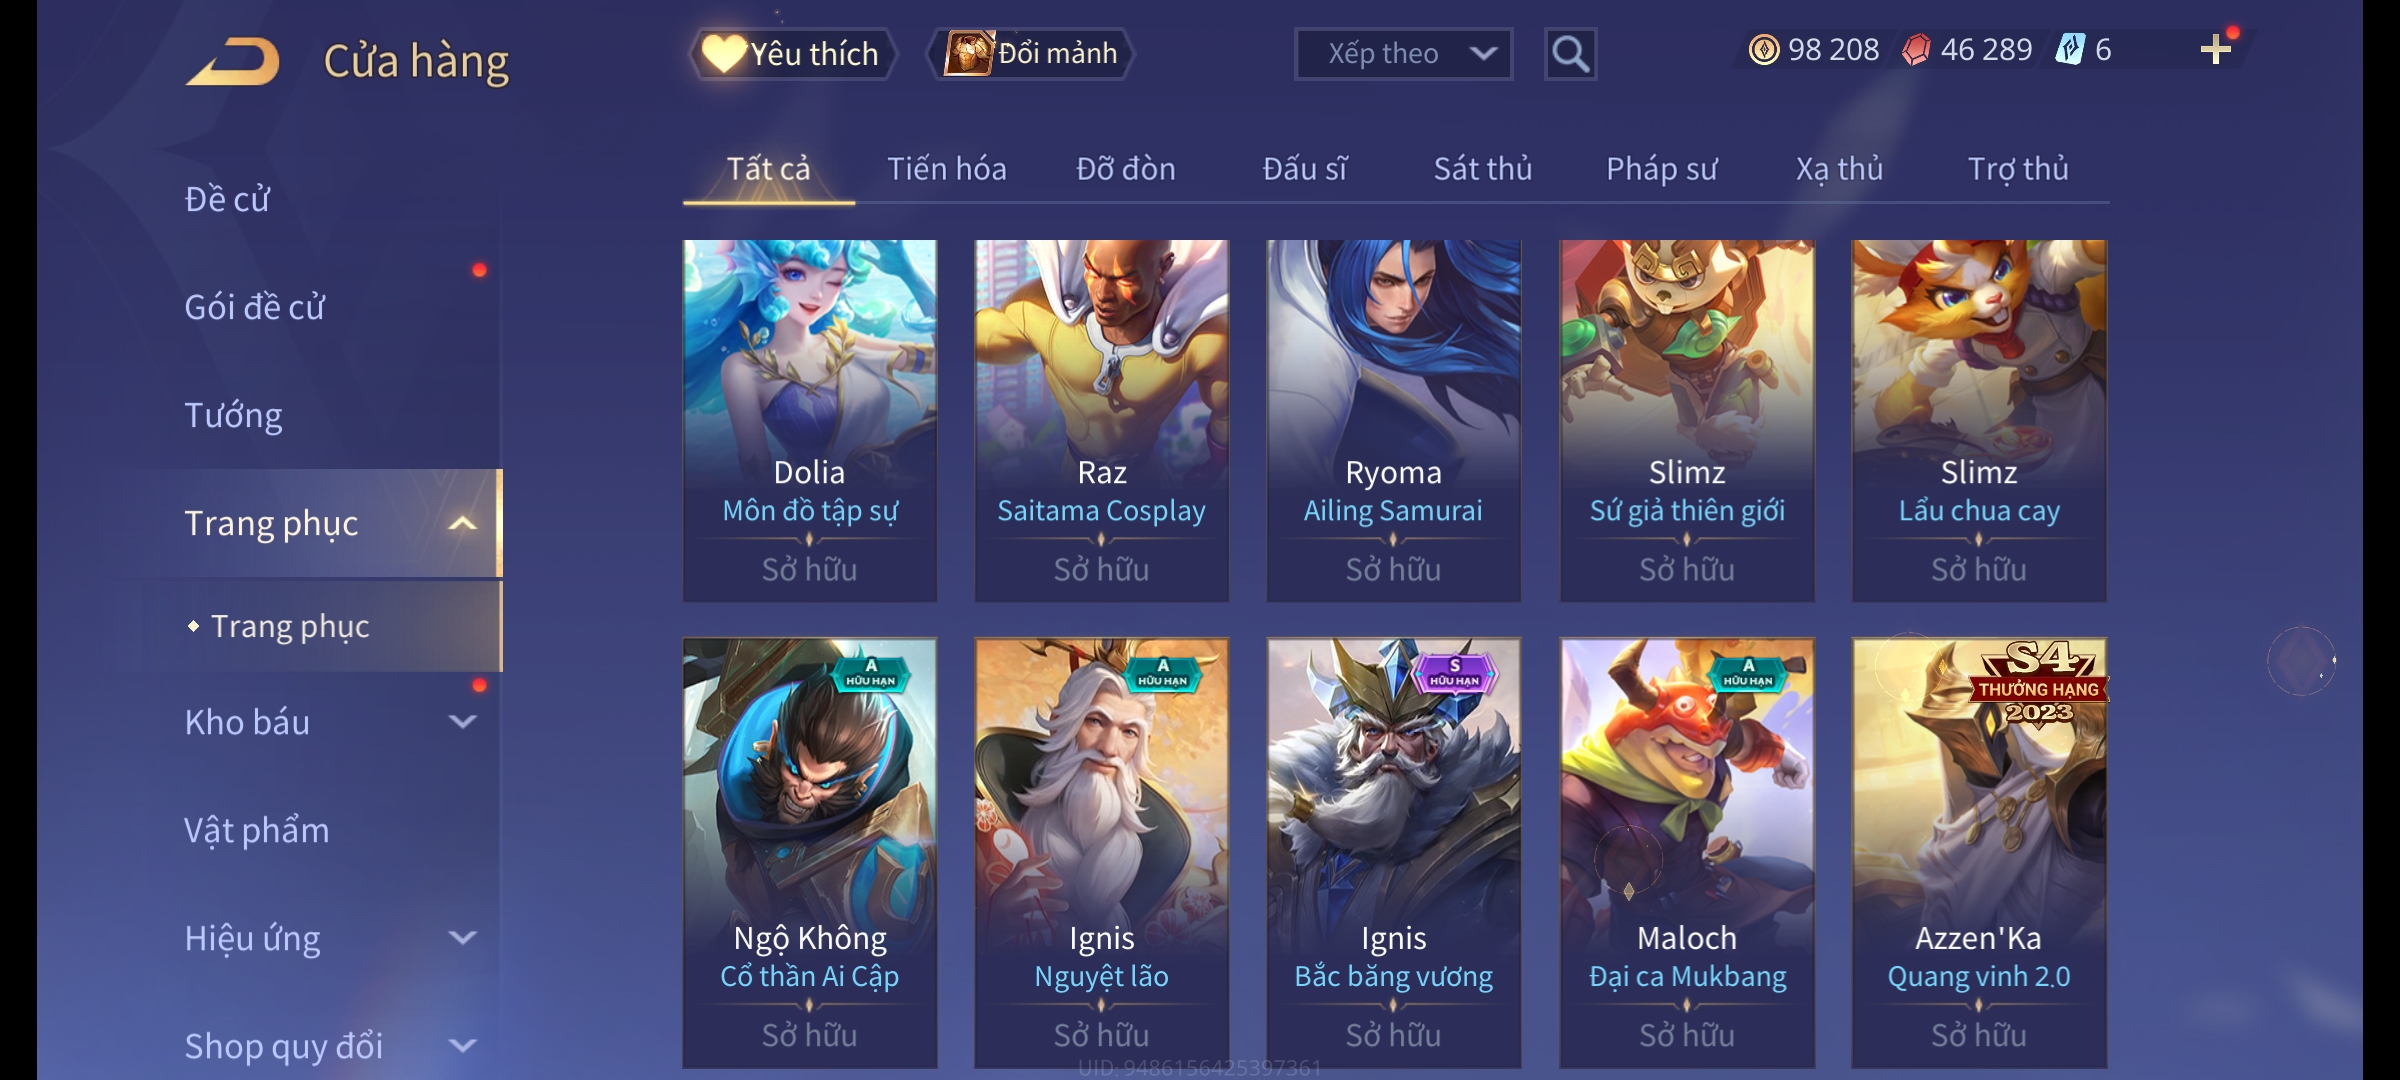Go to Gói đề cử section

(254, 307)
